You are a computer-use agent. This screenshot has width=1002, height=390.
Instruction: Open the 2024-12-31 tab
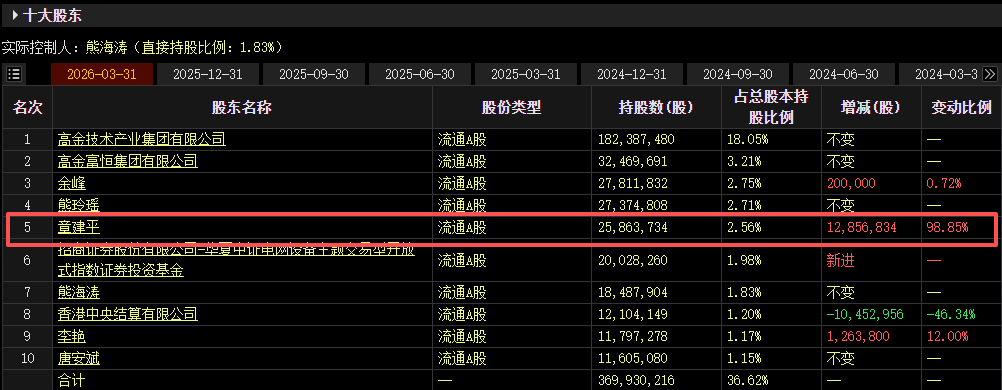pyautogui.click(x=632, y=74)
